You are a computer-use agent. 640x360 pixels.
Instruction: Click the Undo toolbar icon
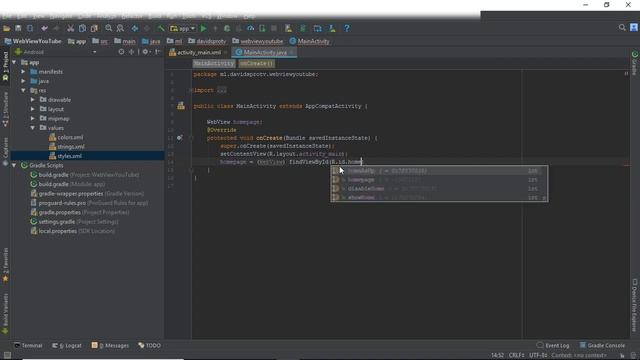coord(44,28)
